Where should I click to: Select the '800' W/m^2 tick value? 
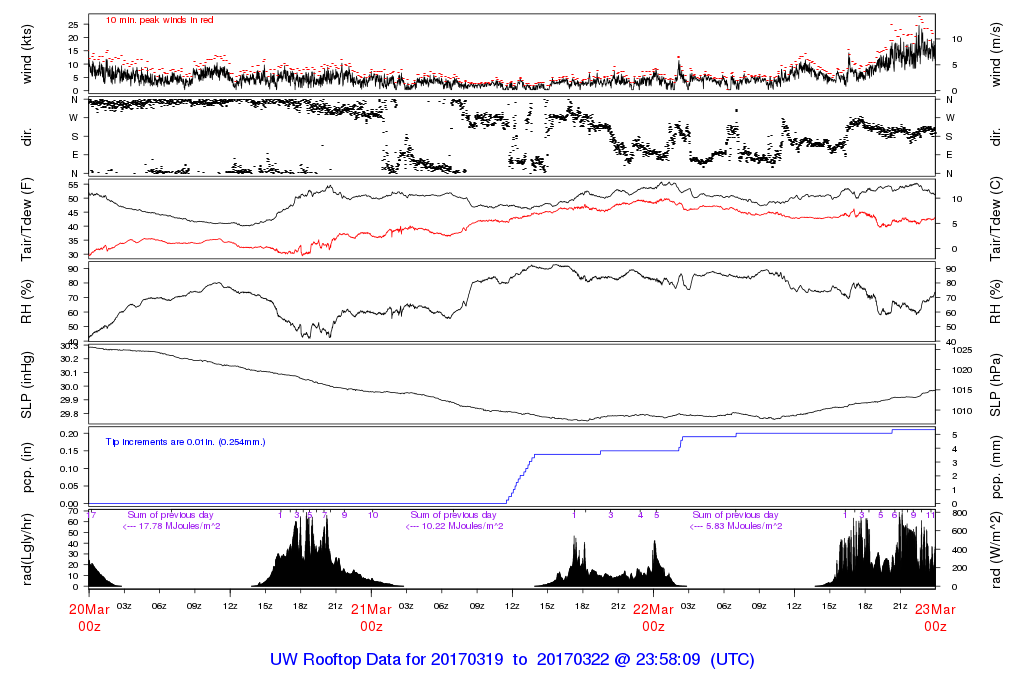click(x=959, y=513)
